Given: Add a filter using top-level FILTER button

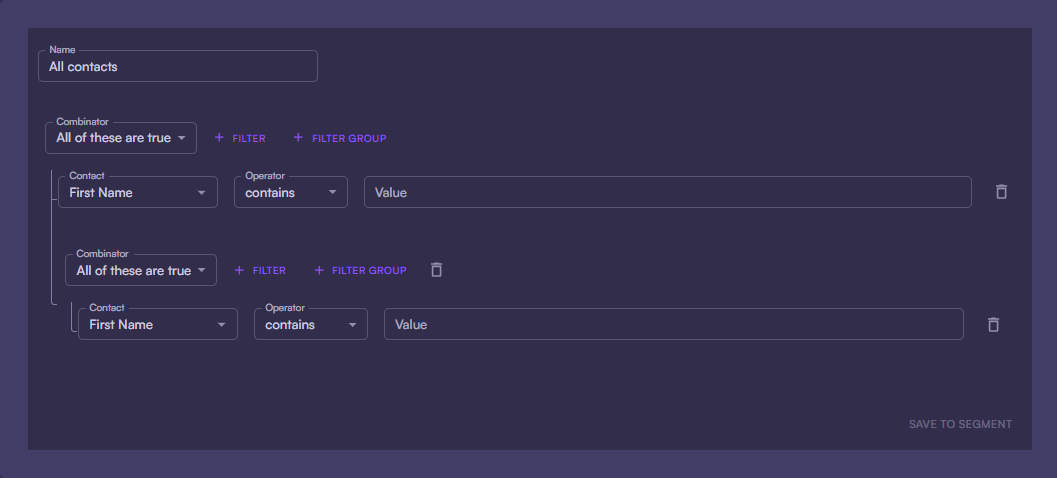Looking at the screenshot, I should click(x=248, y=138).
